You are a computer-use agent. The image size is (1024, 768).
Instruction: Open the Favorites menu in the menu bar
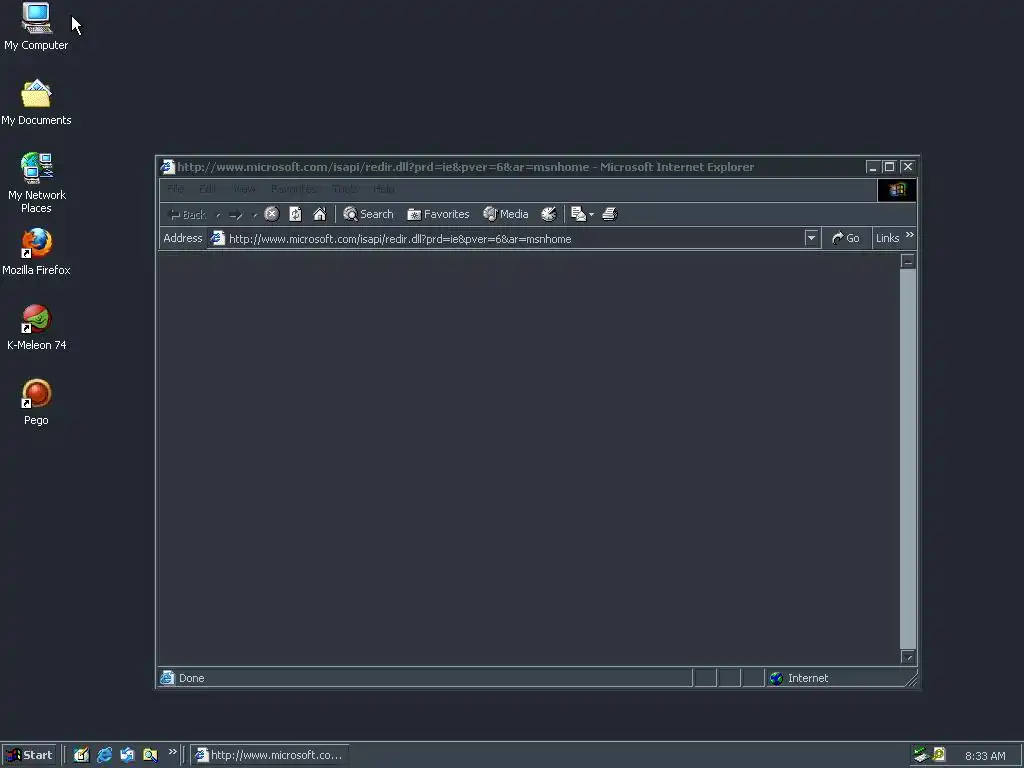(x=293, y=189)
